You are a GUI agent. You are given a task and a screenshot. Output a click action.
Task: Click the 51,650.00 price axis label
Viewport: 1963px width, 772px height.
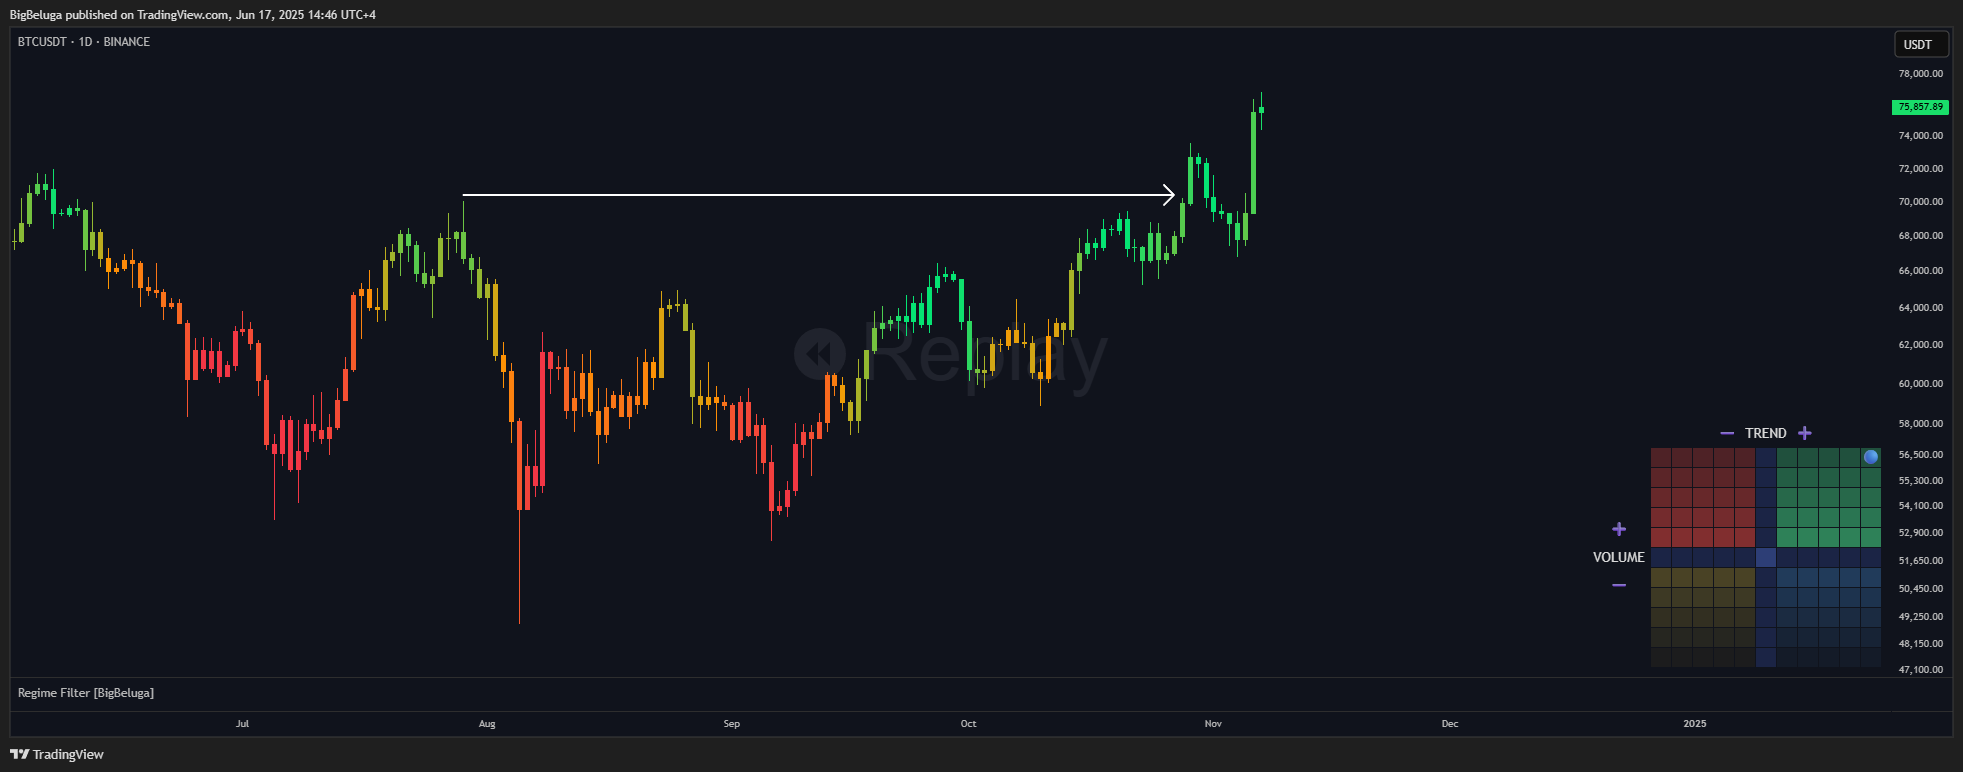click(x=1921, y=561)
